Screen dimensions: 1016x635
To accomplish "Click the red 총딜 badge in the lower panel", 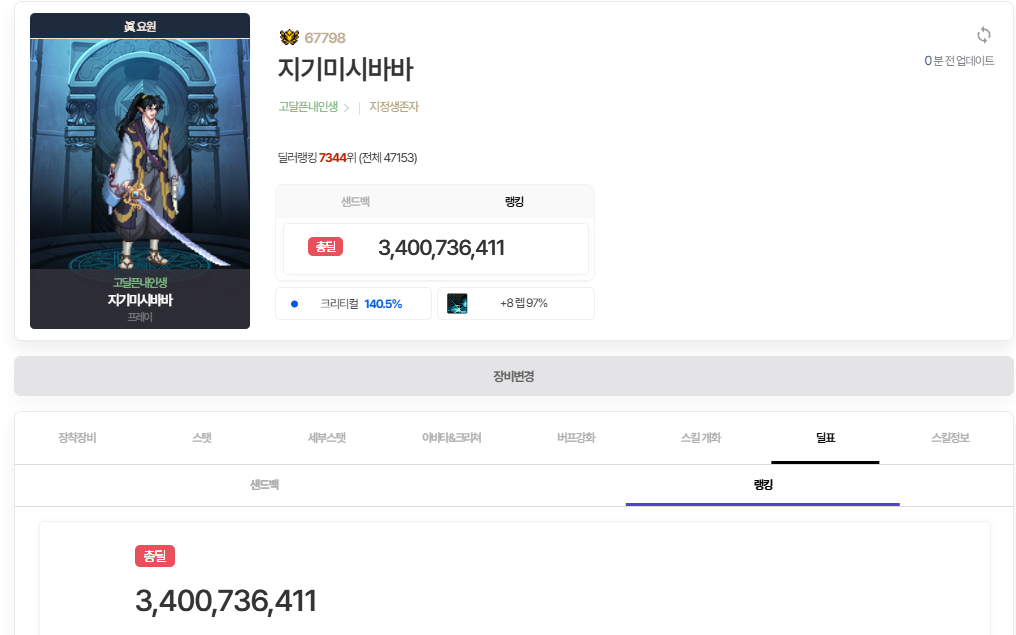I will pos(155,556).
